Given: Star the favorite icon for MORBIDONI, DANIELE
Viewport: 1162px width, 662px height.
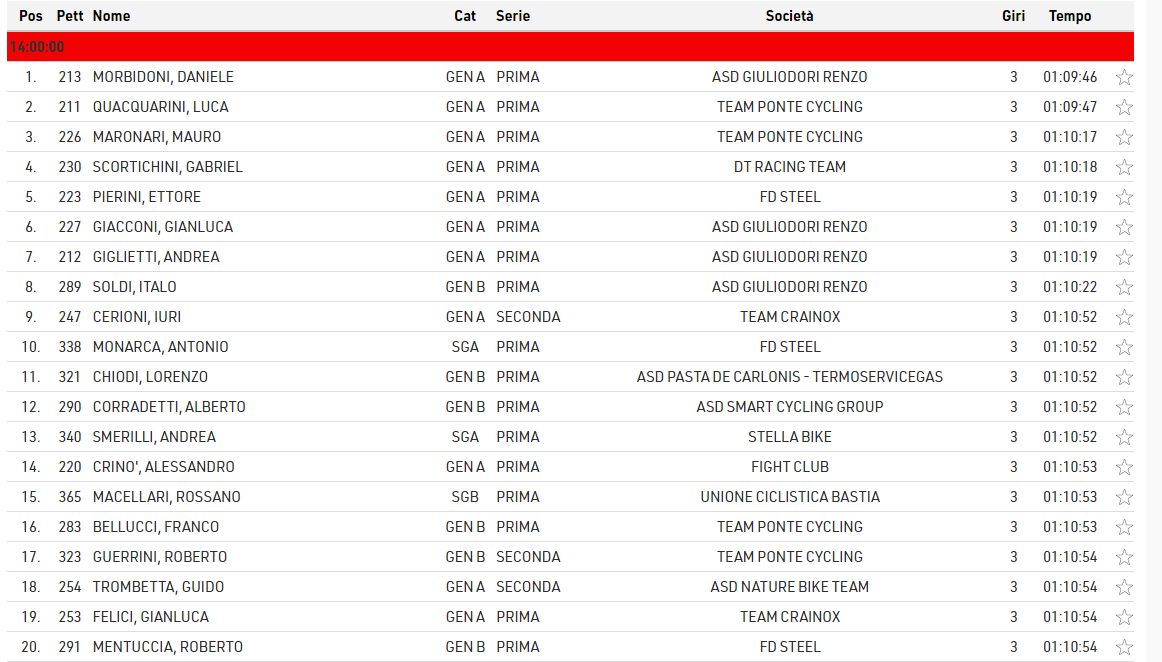Looking at the screenshot, I should (x=1124, y=77).
